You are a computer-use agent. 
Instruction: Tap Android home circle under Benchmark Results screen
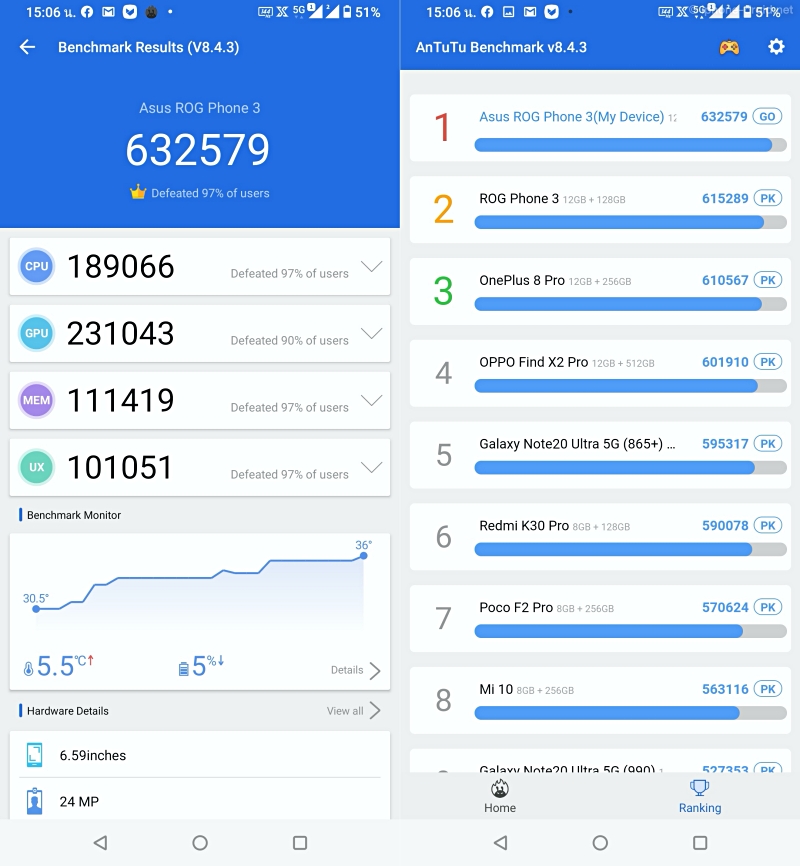tap(200, 842)
